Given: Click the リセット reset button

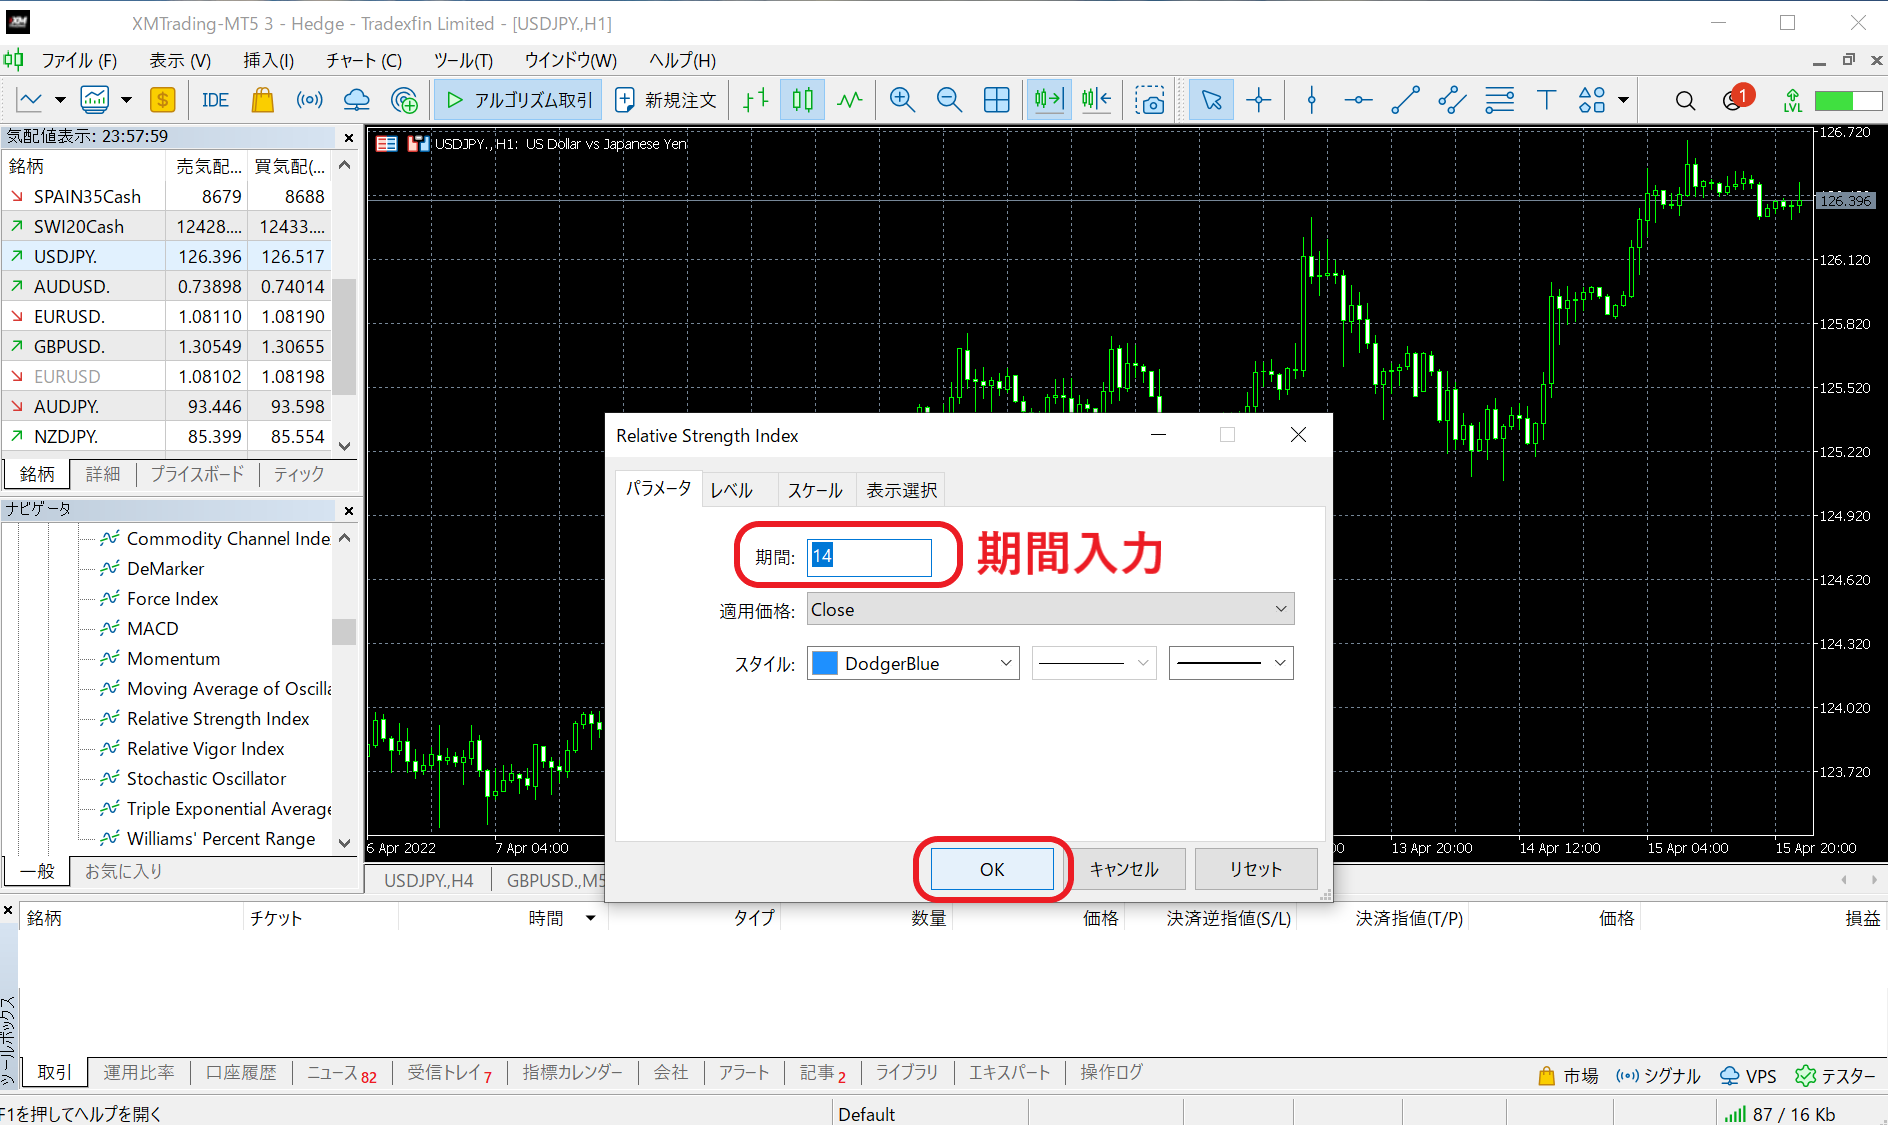Looking at the screenshot, I should click(x=1255, y=869).
